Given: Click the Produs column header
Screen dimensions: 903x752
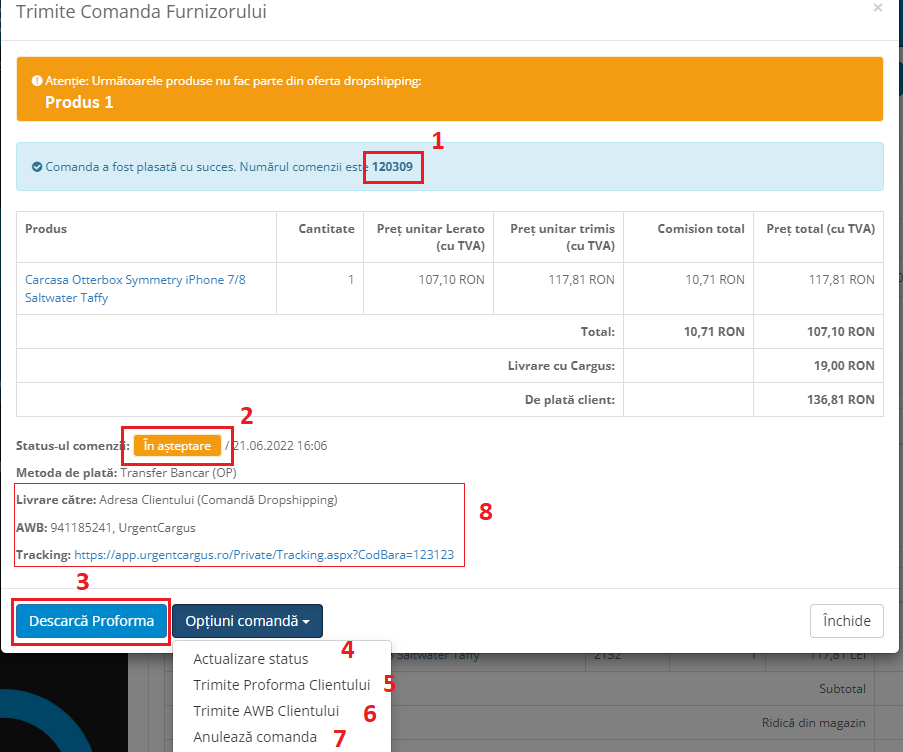Looking at the screenshot, I should [46, 229].
